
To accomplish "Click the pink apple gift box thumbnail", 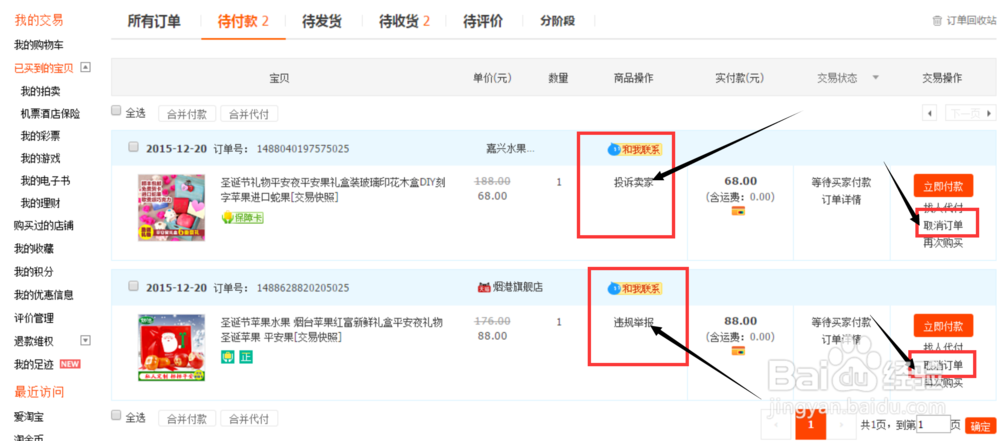I will pyautogui.click(x=172, y=208).
